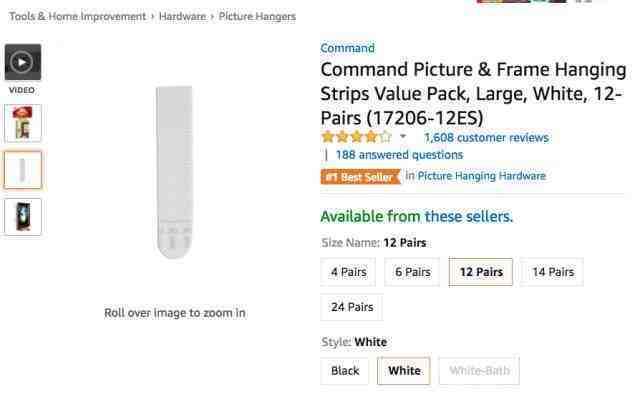Select the White-Bath style option
The width and height of the screenshot is (640, 394).
coord(479,371)
